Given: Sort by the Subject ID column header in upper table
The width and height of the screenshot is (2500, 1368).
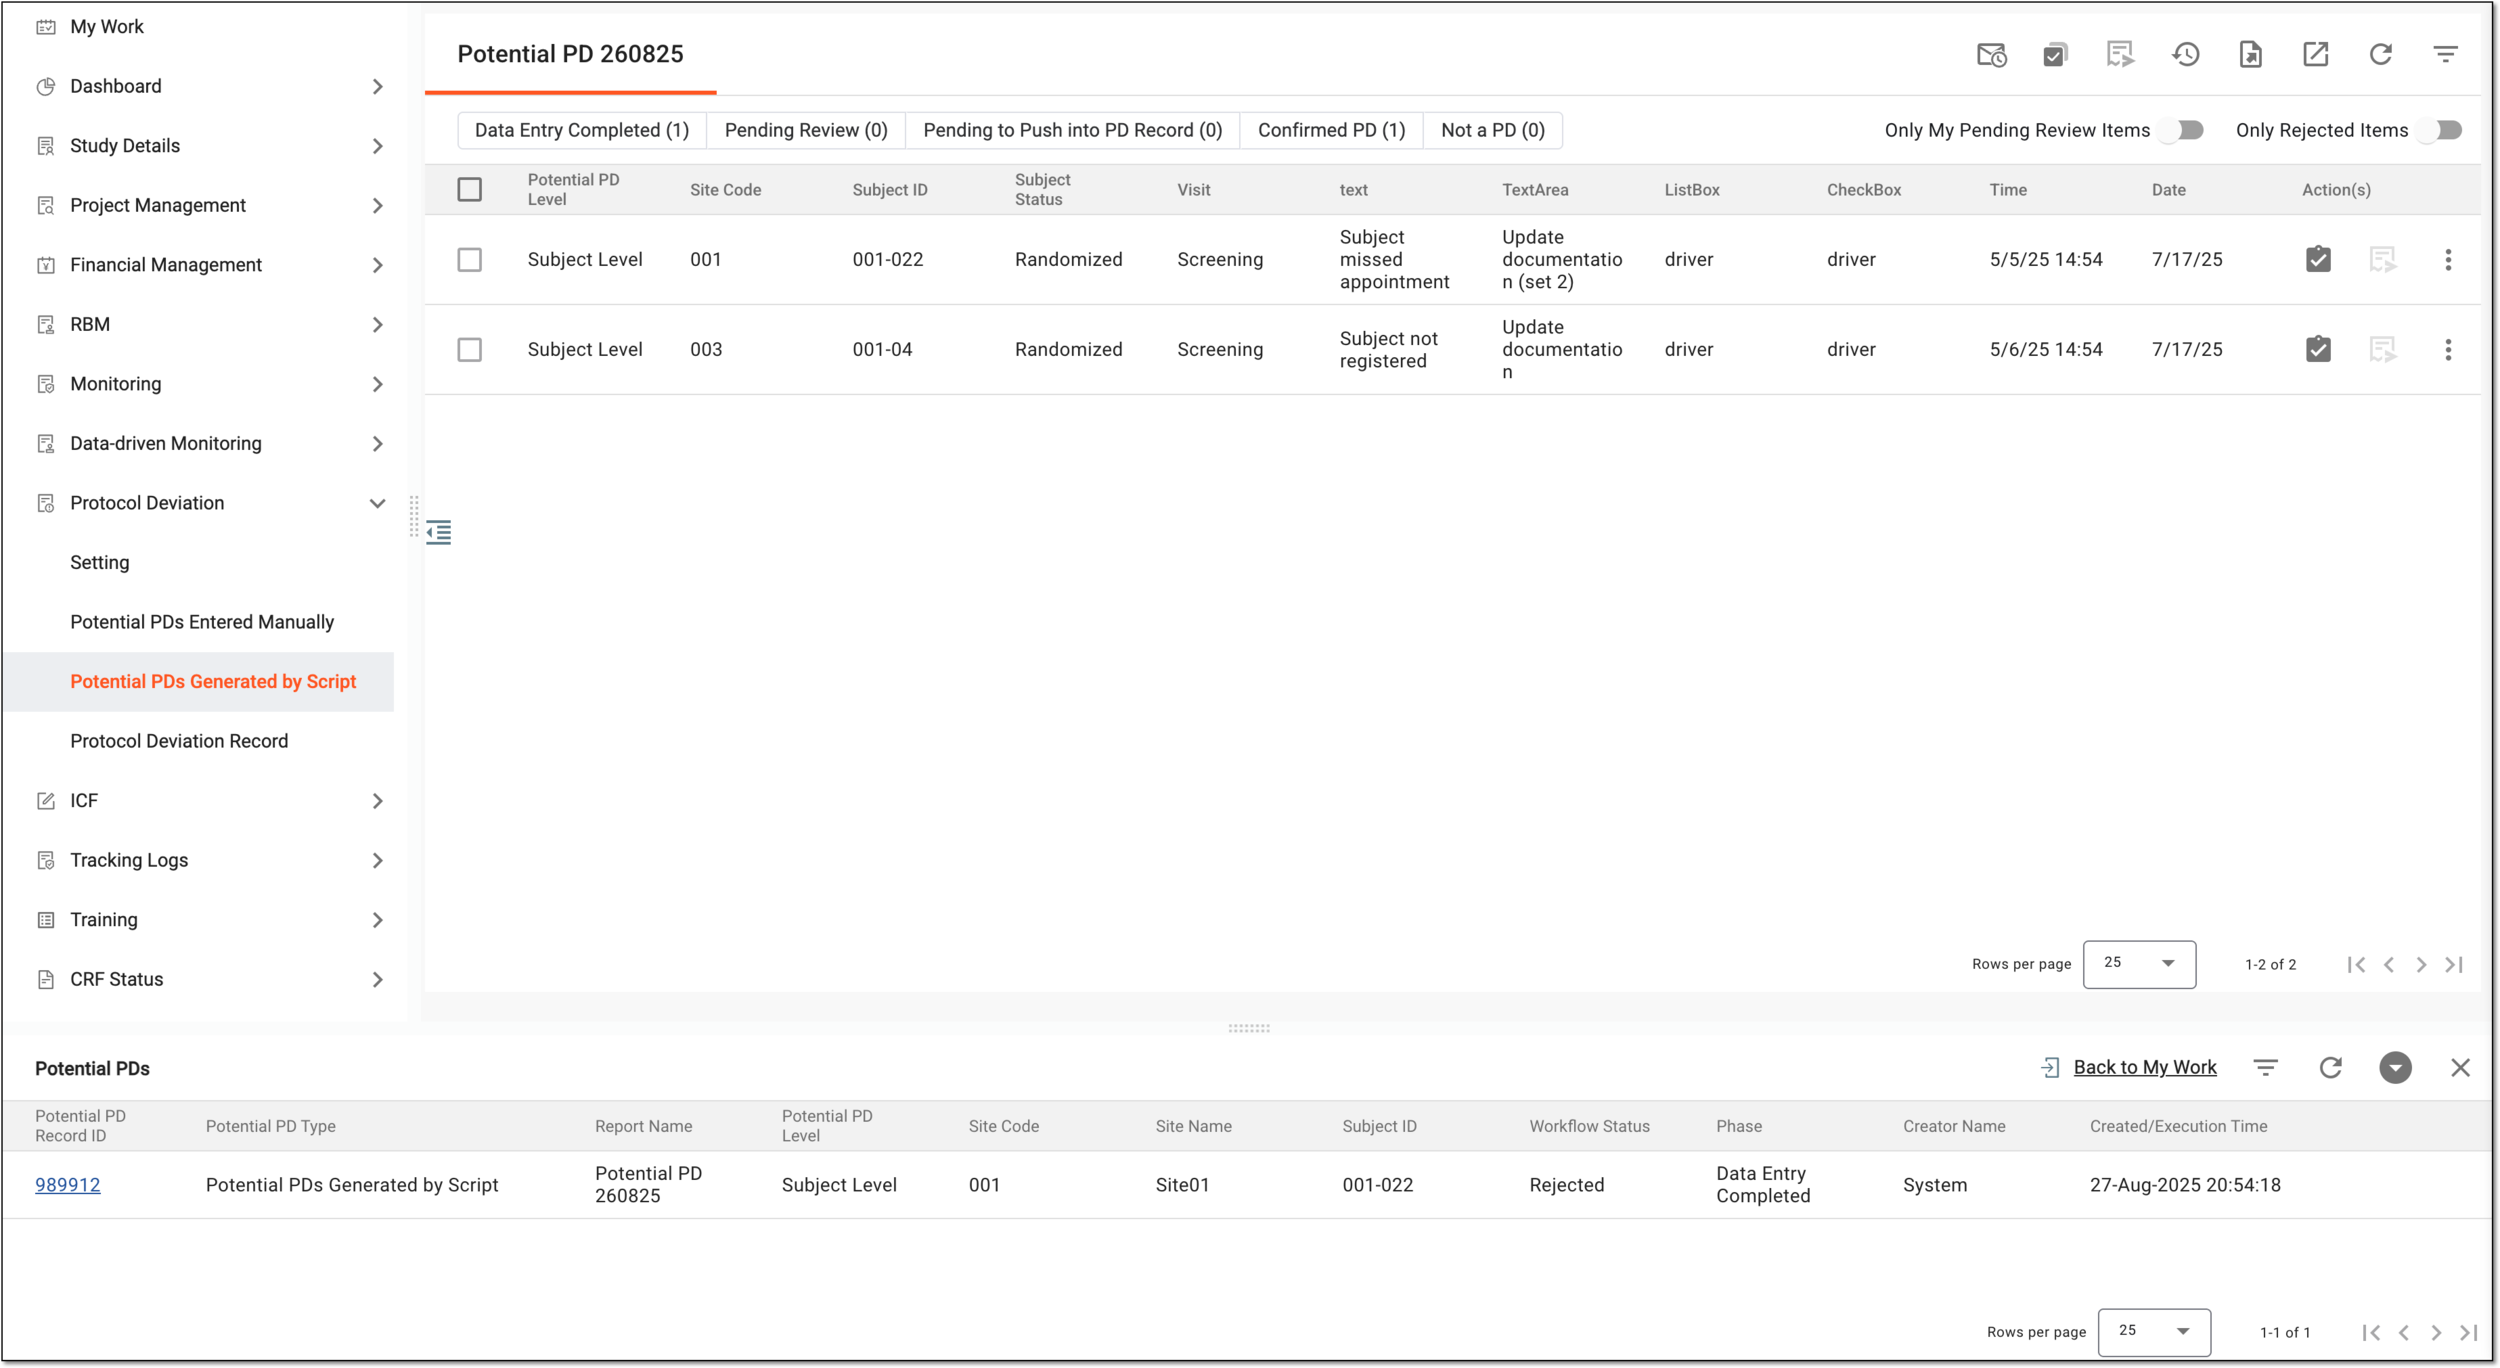Looking at the screenshot, I should coord(890,190).
